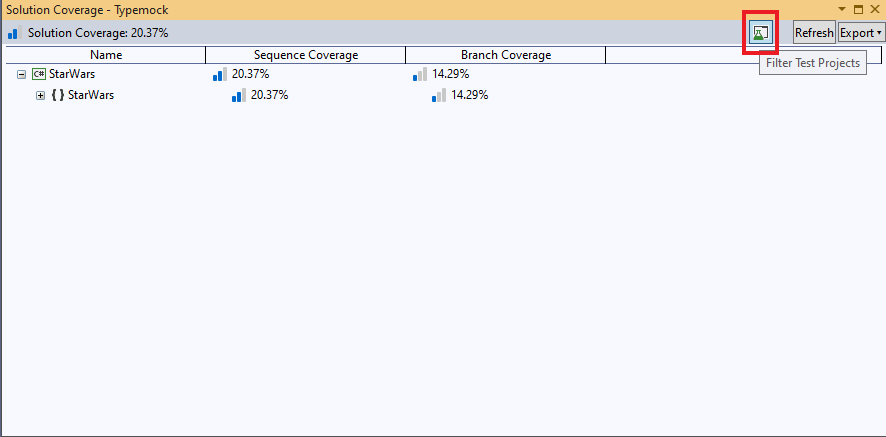Click the Refresh button
This screenshot has height=437, width=886.
(814, 33)
